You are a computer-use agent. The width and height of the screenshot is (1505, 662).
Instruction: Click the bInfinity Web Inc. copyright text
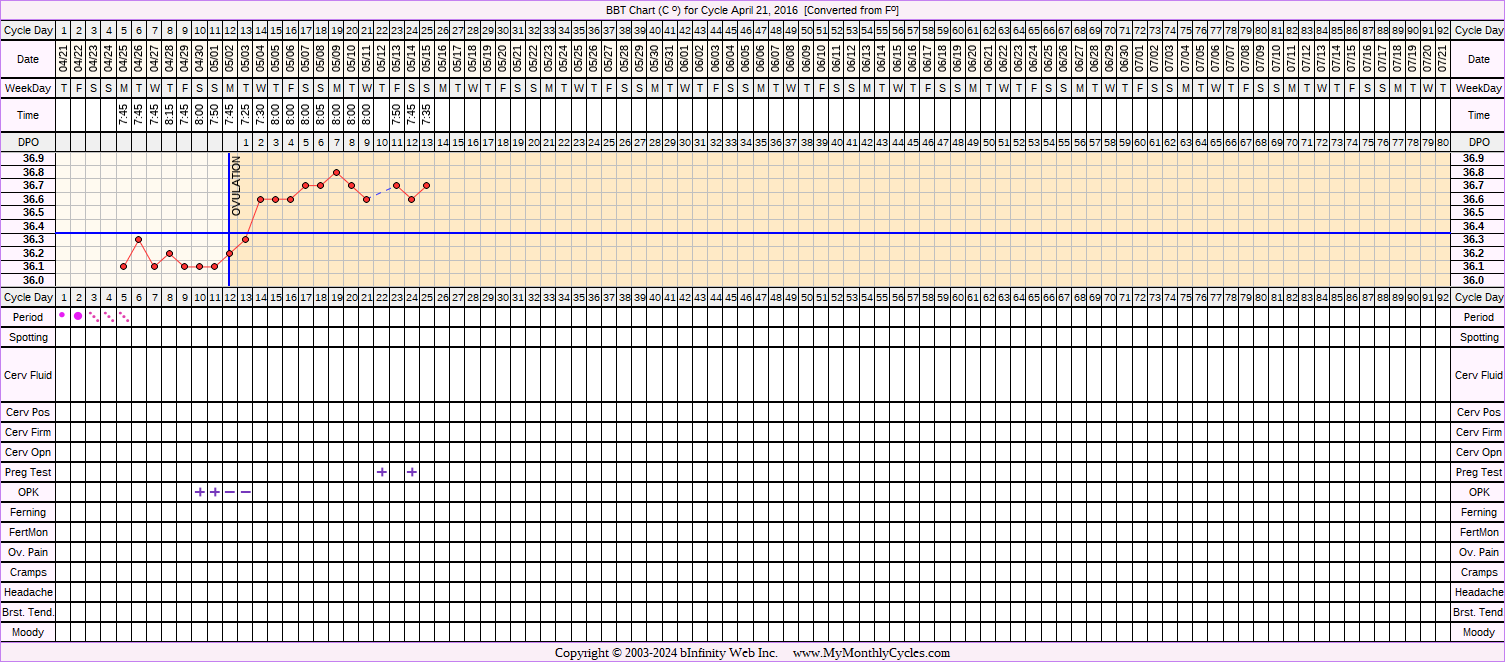tap(666, 653)
